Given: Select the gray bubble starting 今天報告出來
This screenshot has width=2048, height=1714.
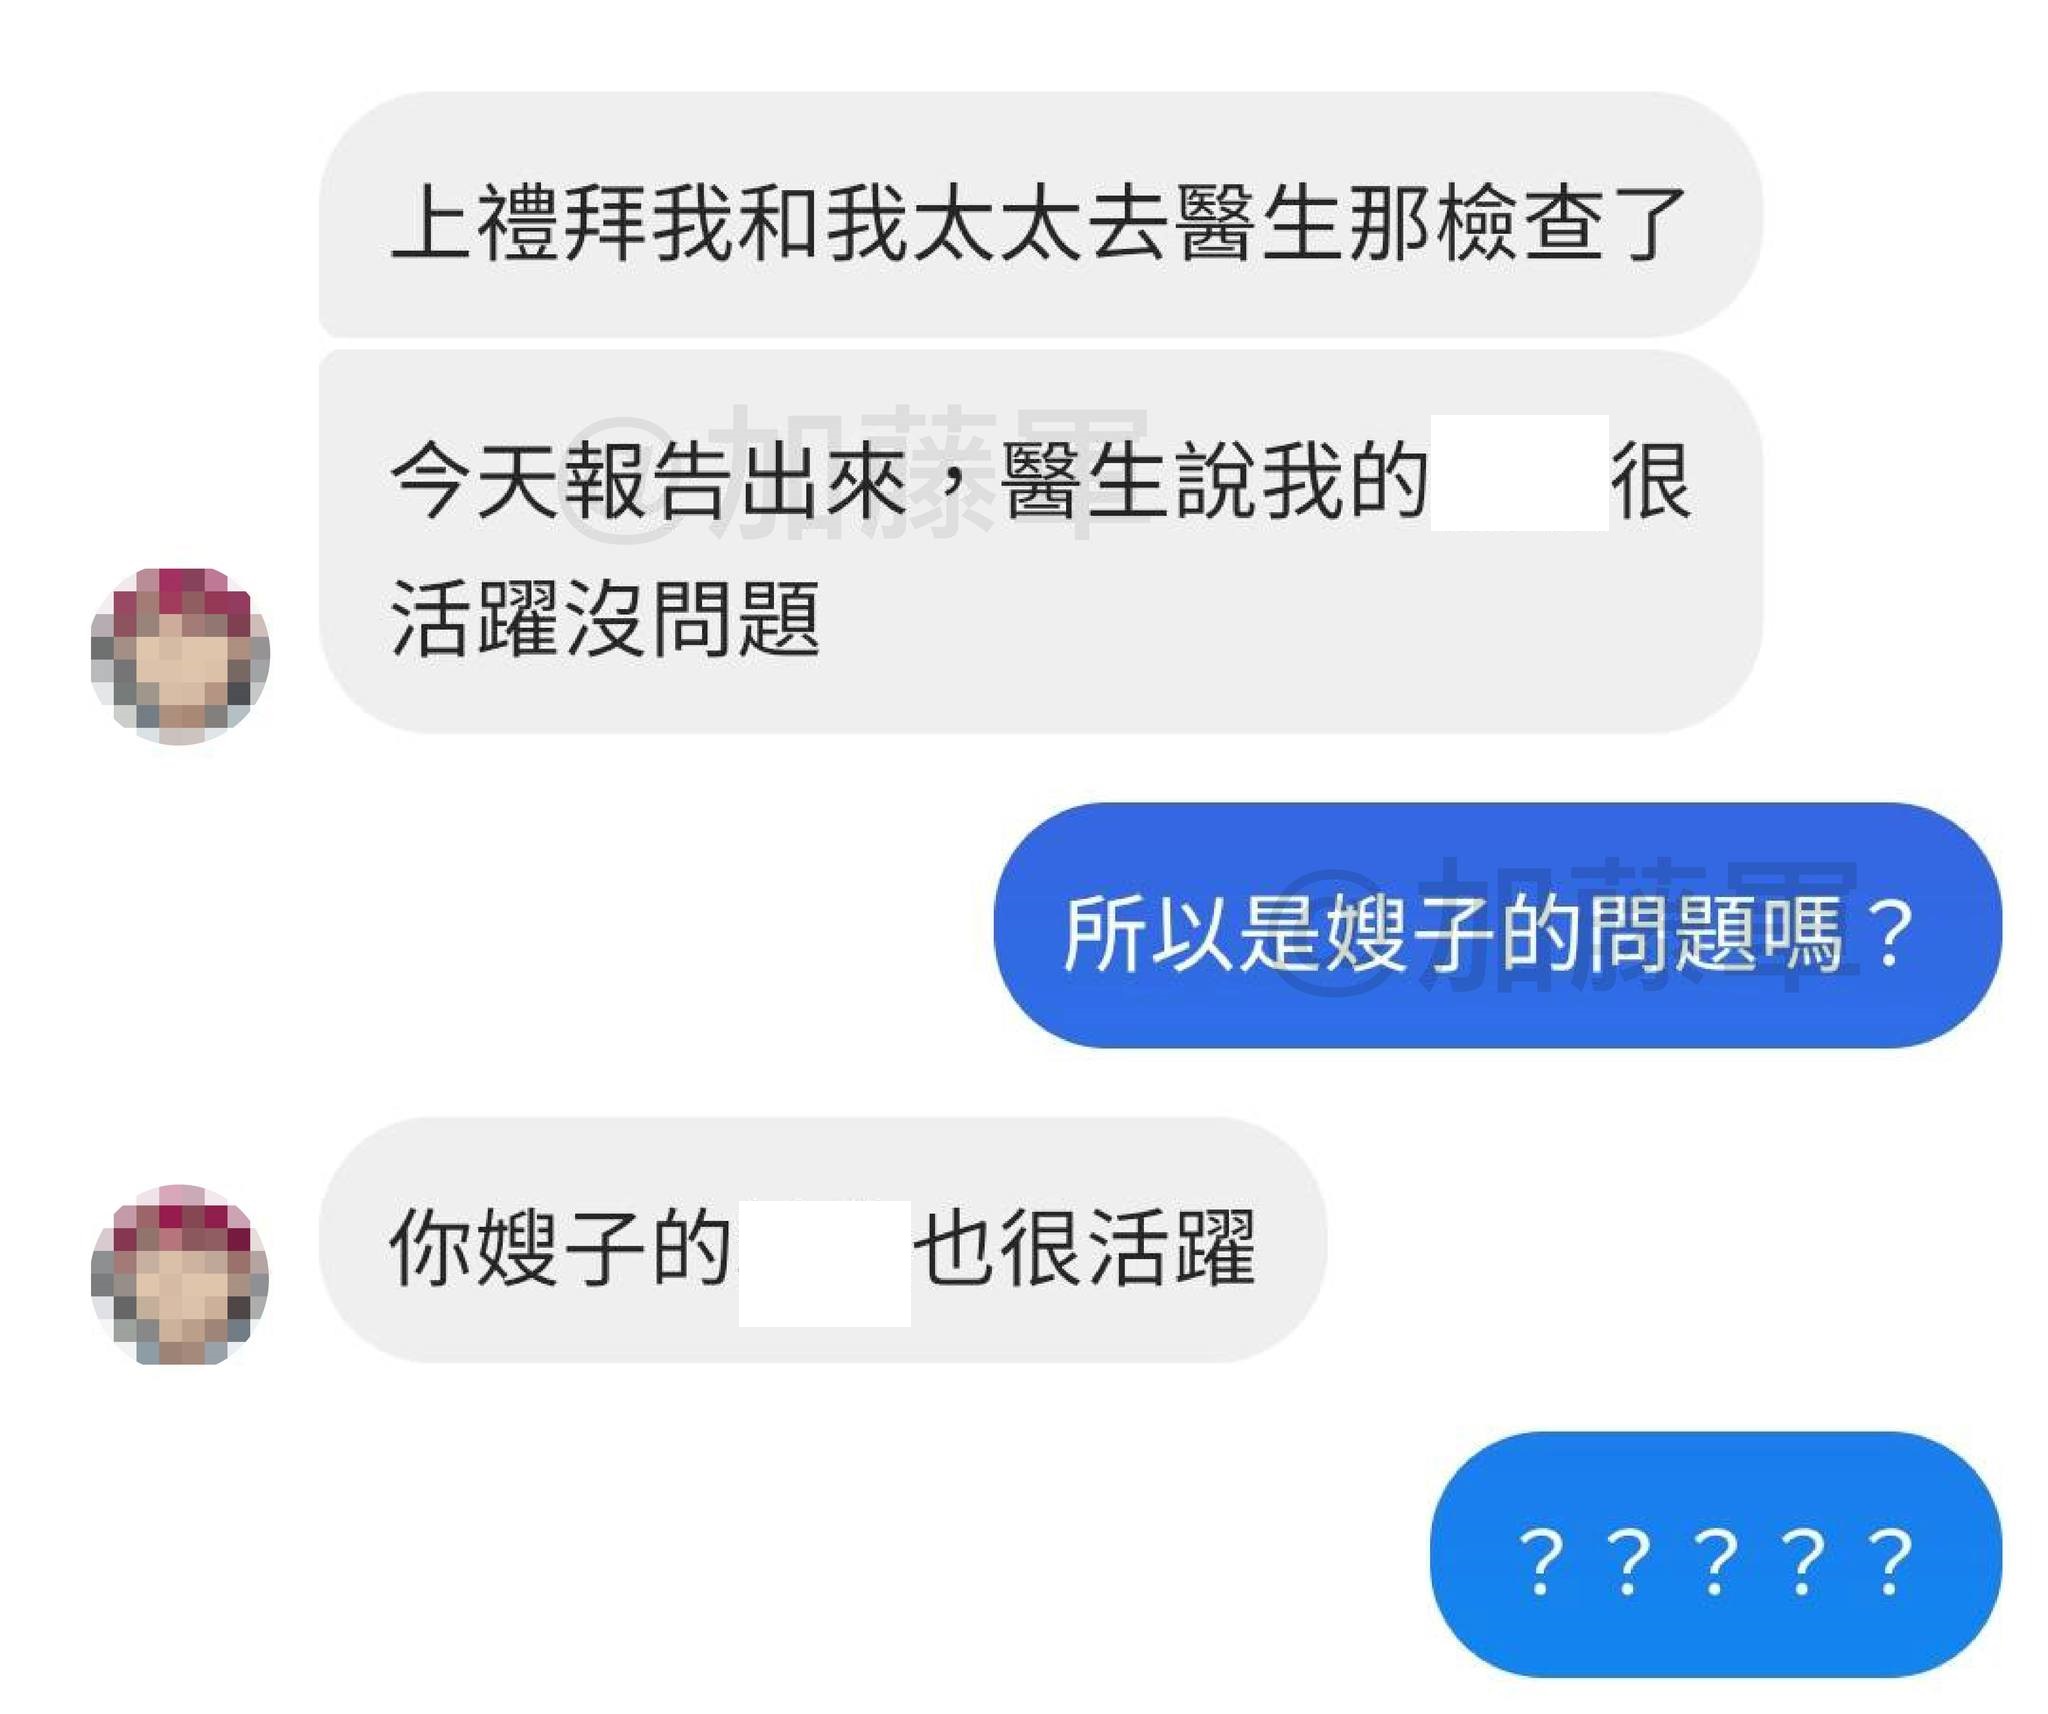Looking at the screenshot, I should point(1040,541).
